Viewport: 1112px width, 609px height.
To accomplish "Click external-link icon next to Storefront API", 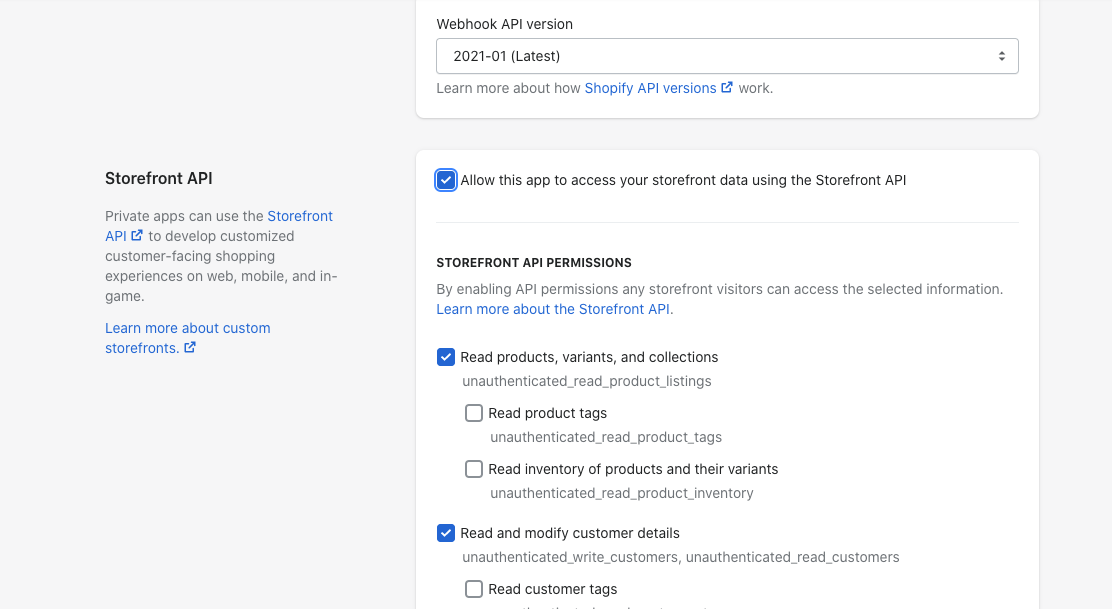I will pos(137,236).
